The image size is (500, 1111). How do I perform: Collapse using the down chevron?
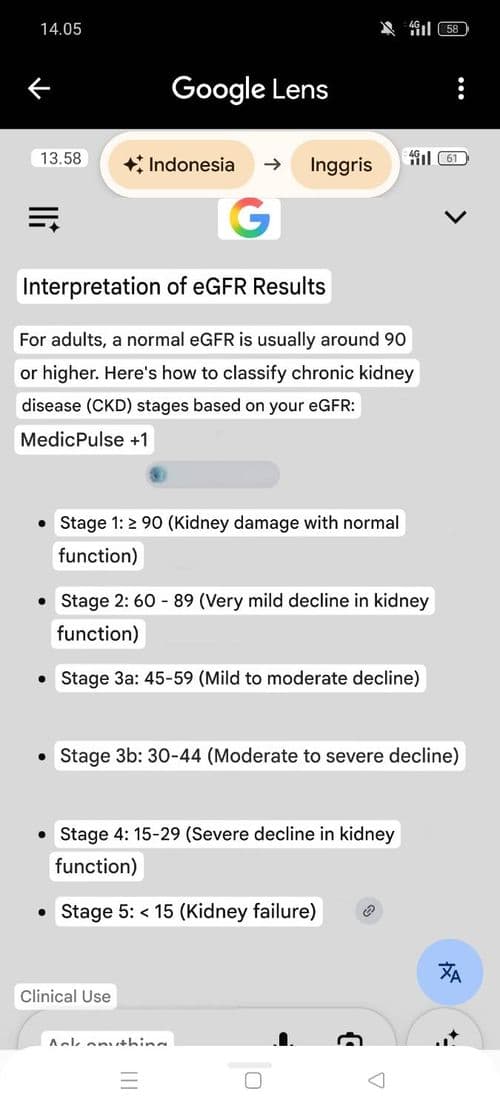pos(455,217)
